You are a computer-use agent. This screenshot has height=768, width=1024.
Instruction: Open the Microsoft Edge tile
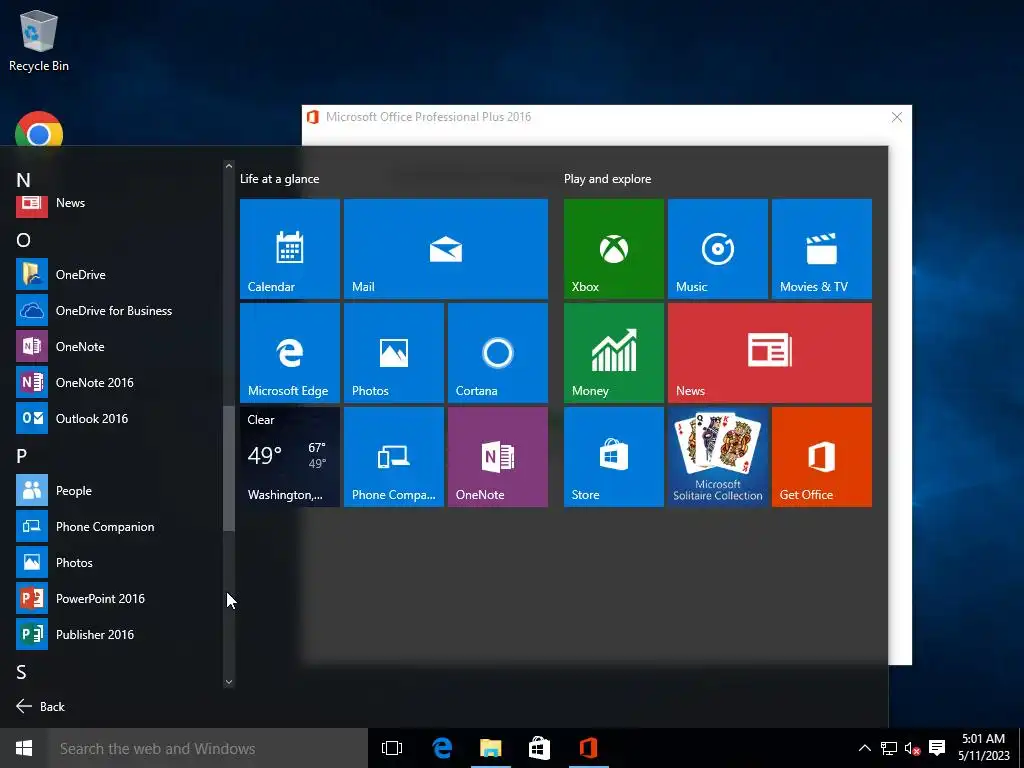(290, 353)
